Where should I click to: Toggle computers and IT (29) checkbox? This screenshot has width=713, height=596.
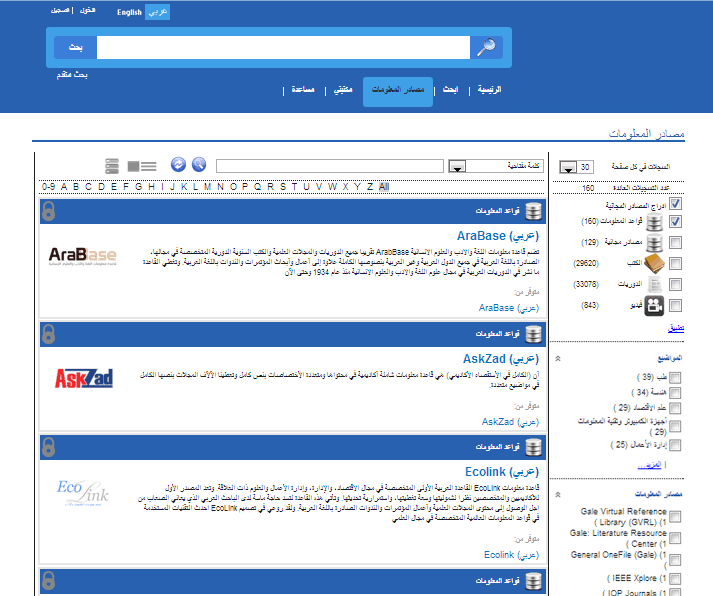tap(675, 426)
